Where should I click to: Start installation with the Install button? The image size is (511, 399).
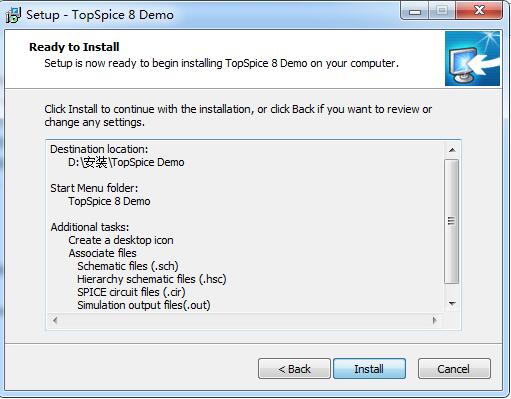click(369, 369)
